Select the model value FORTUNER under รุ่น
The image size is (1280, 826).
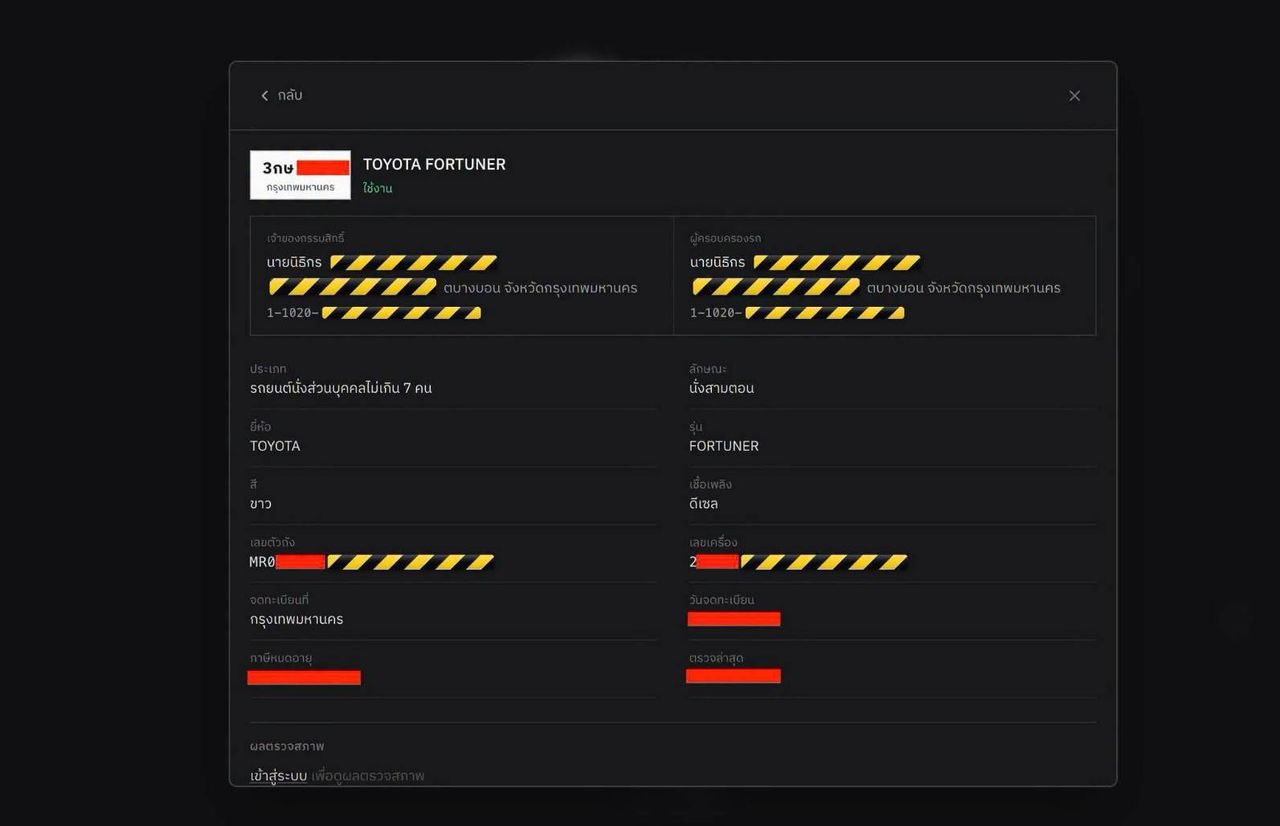[724, 446]
